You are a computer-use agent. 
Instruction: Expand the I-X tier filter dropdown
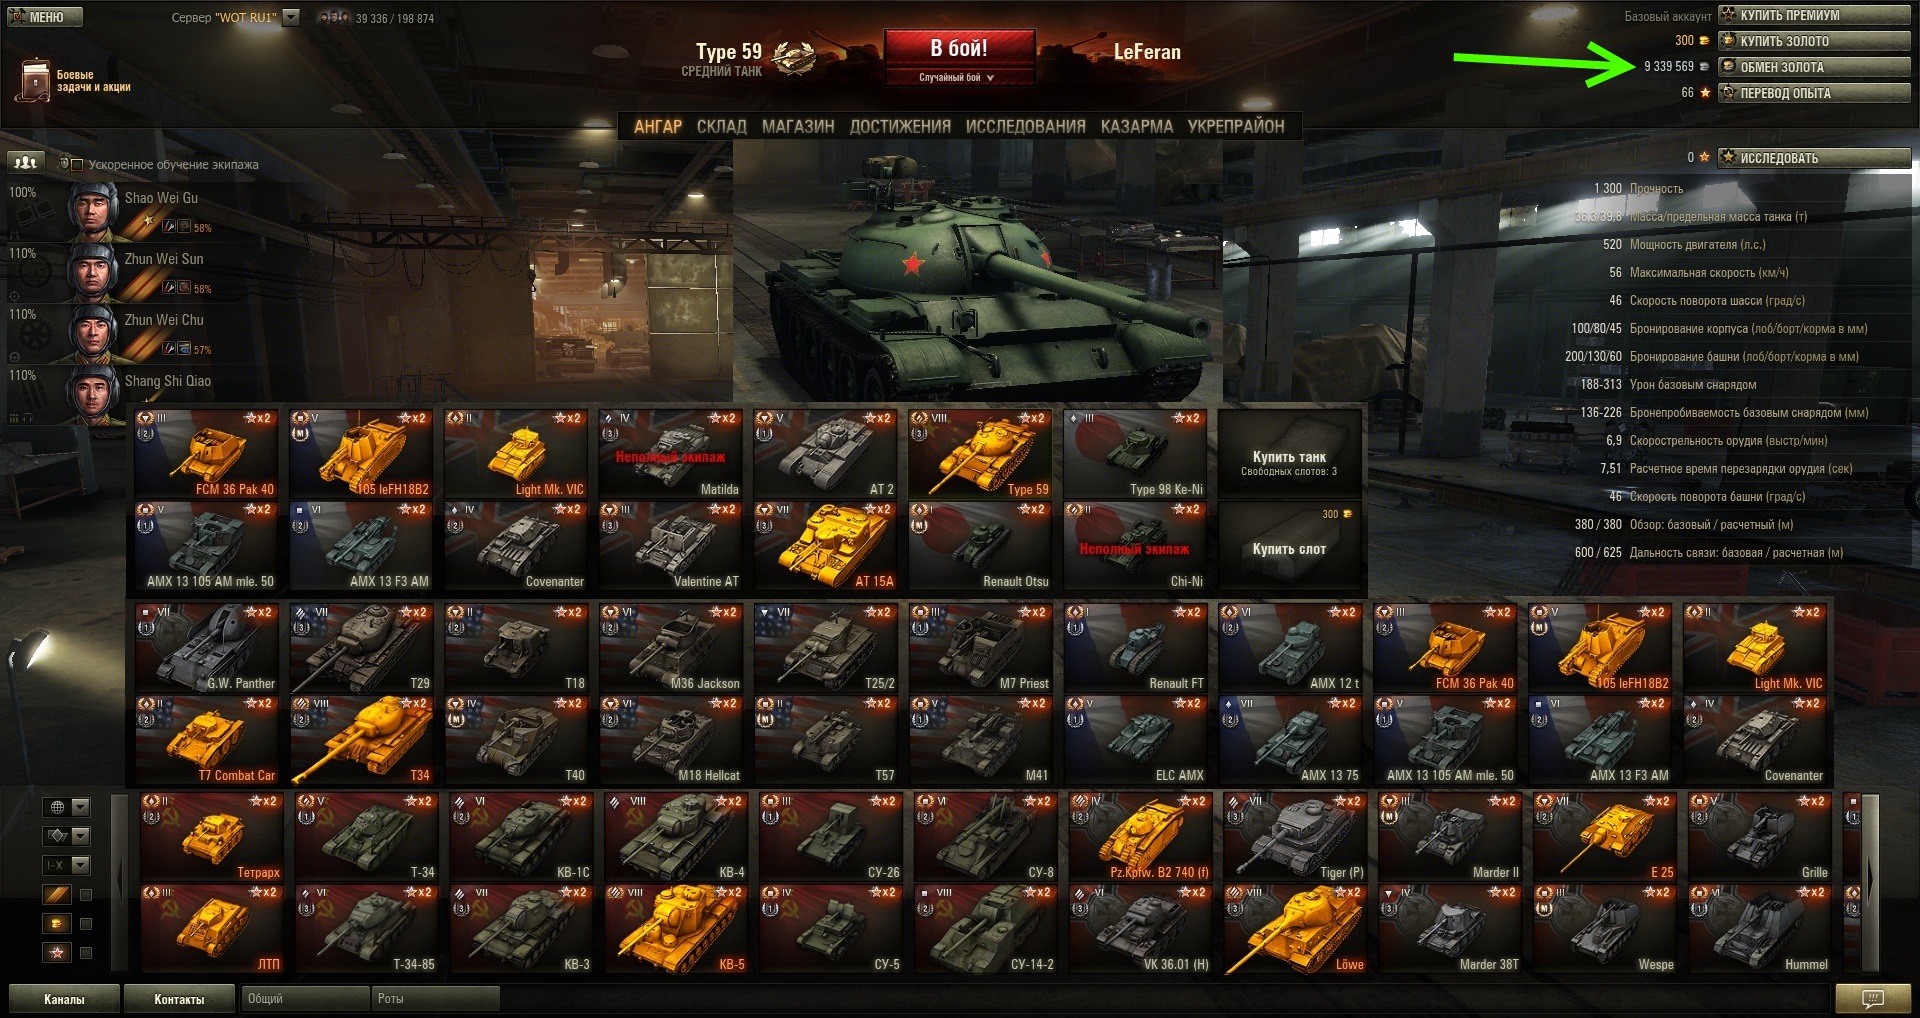[81, 865]
